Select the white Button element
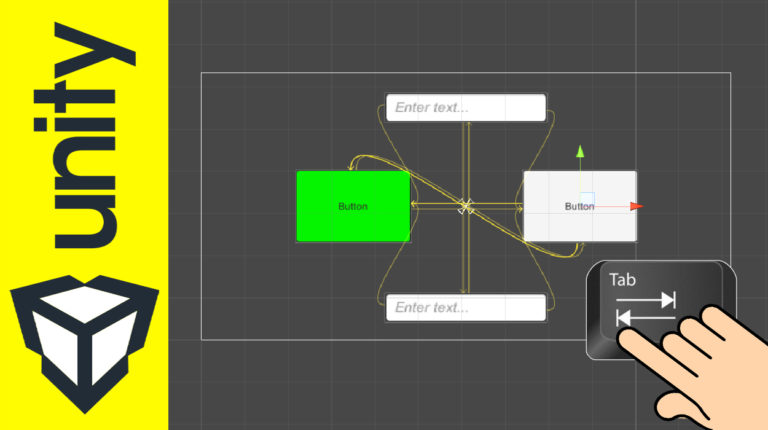 pyautogui.click(x=580, y=206)
